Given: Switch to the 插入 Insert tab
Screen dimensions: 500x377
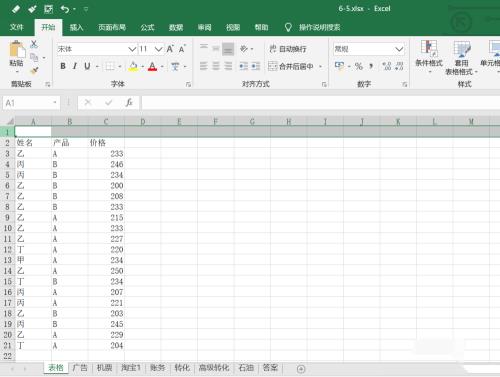Looking at the screenshot, I should (76, 27).
